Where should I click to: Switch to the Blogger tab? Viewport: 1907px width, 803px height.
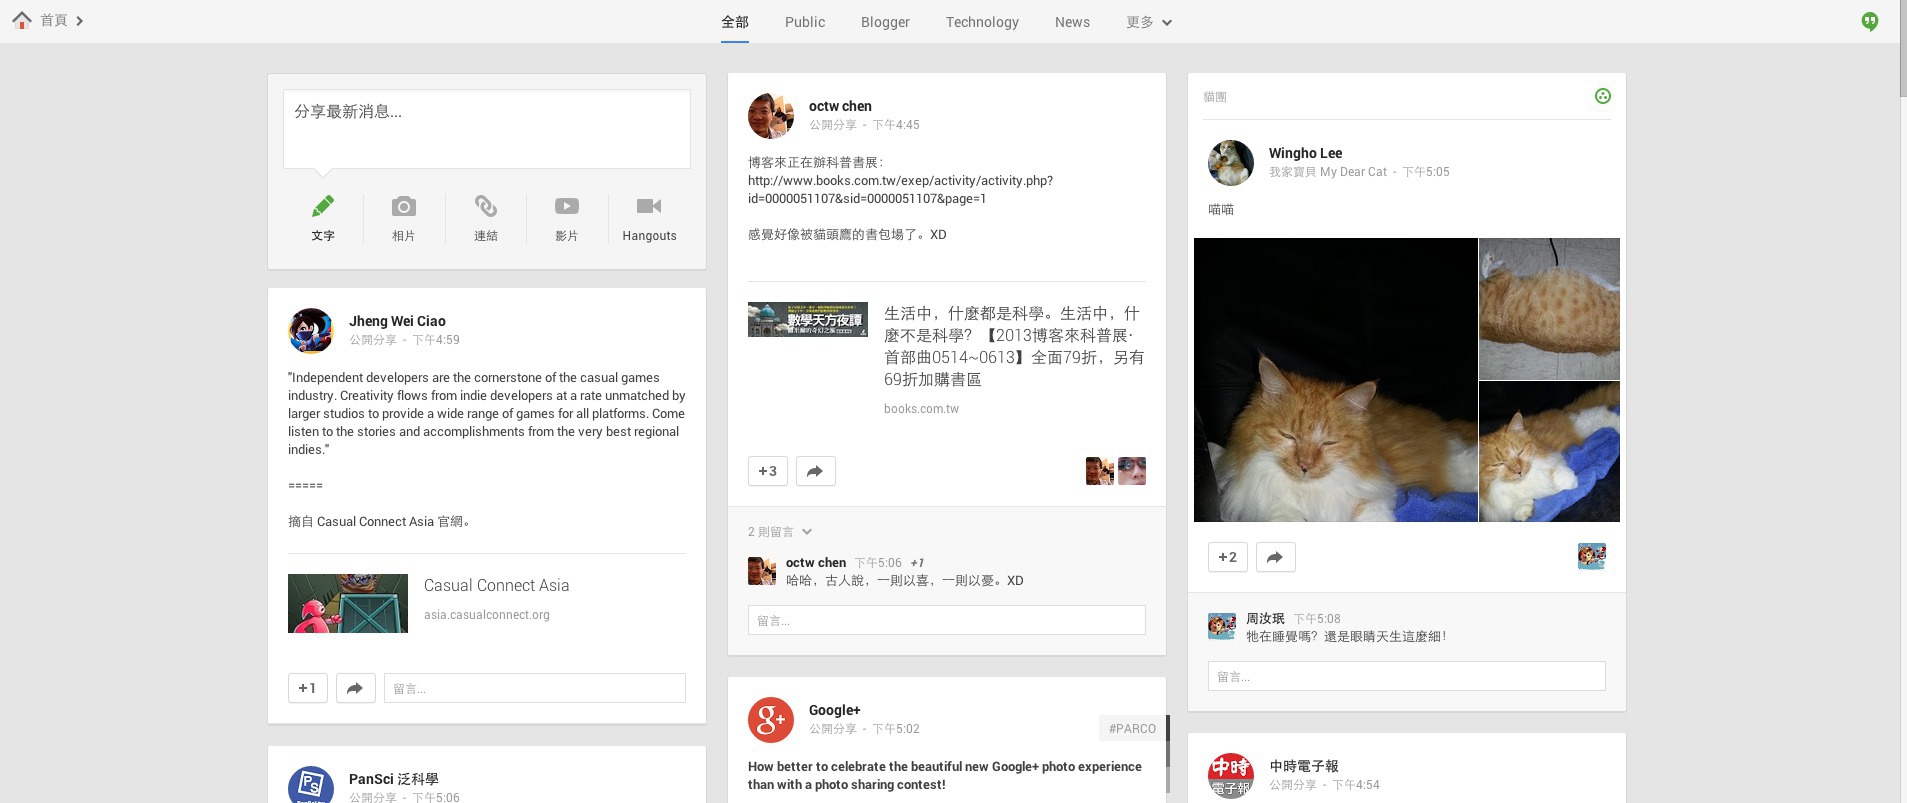pos(885,22)
